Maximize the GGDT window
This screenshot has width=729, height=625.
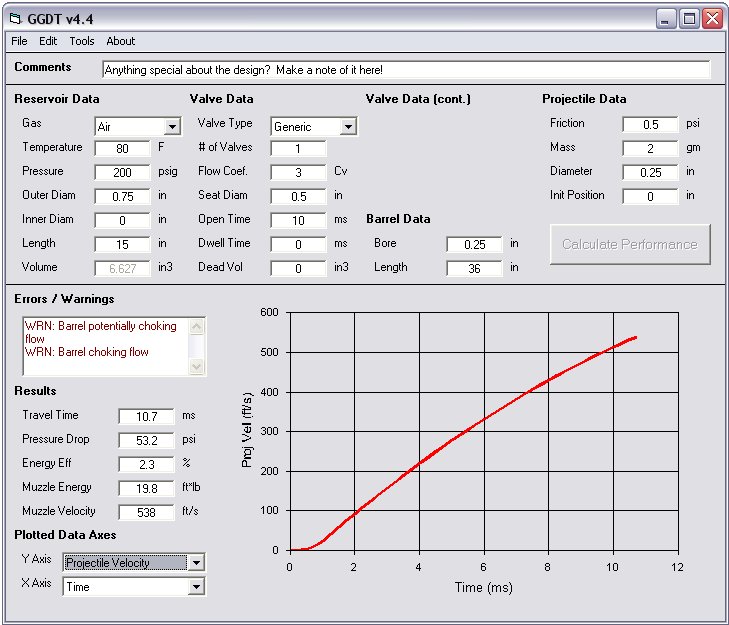tap(690, 18)
